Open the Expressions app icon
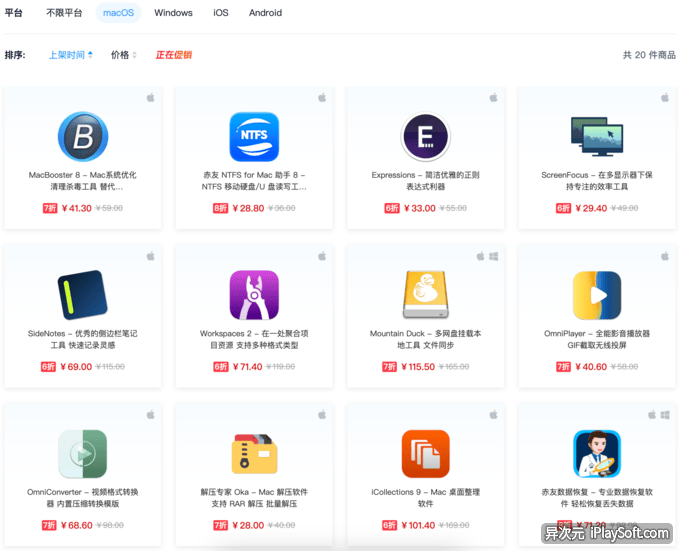The width and height of the screenshot is (680, 551). point(425,137)
